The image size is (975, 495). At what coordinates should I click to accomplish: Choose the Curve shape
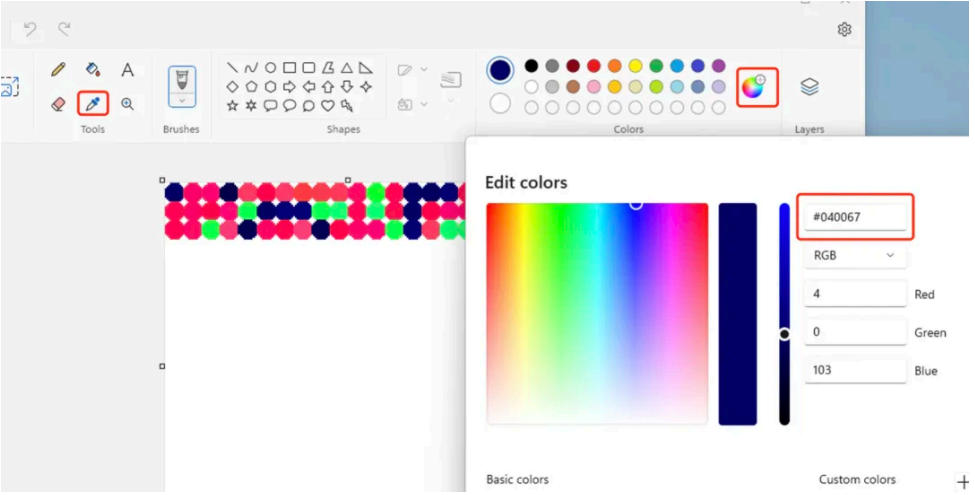[251, 67]
